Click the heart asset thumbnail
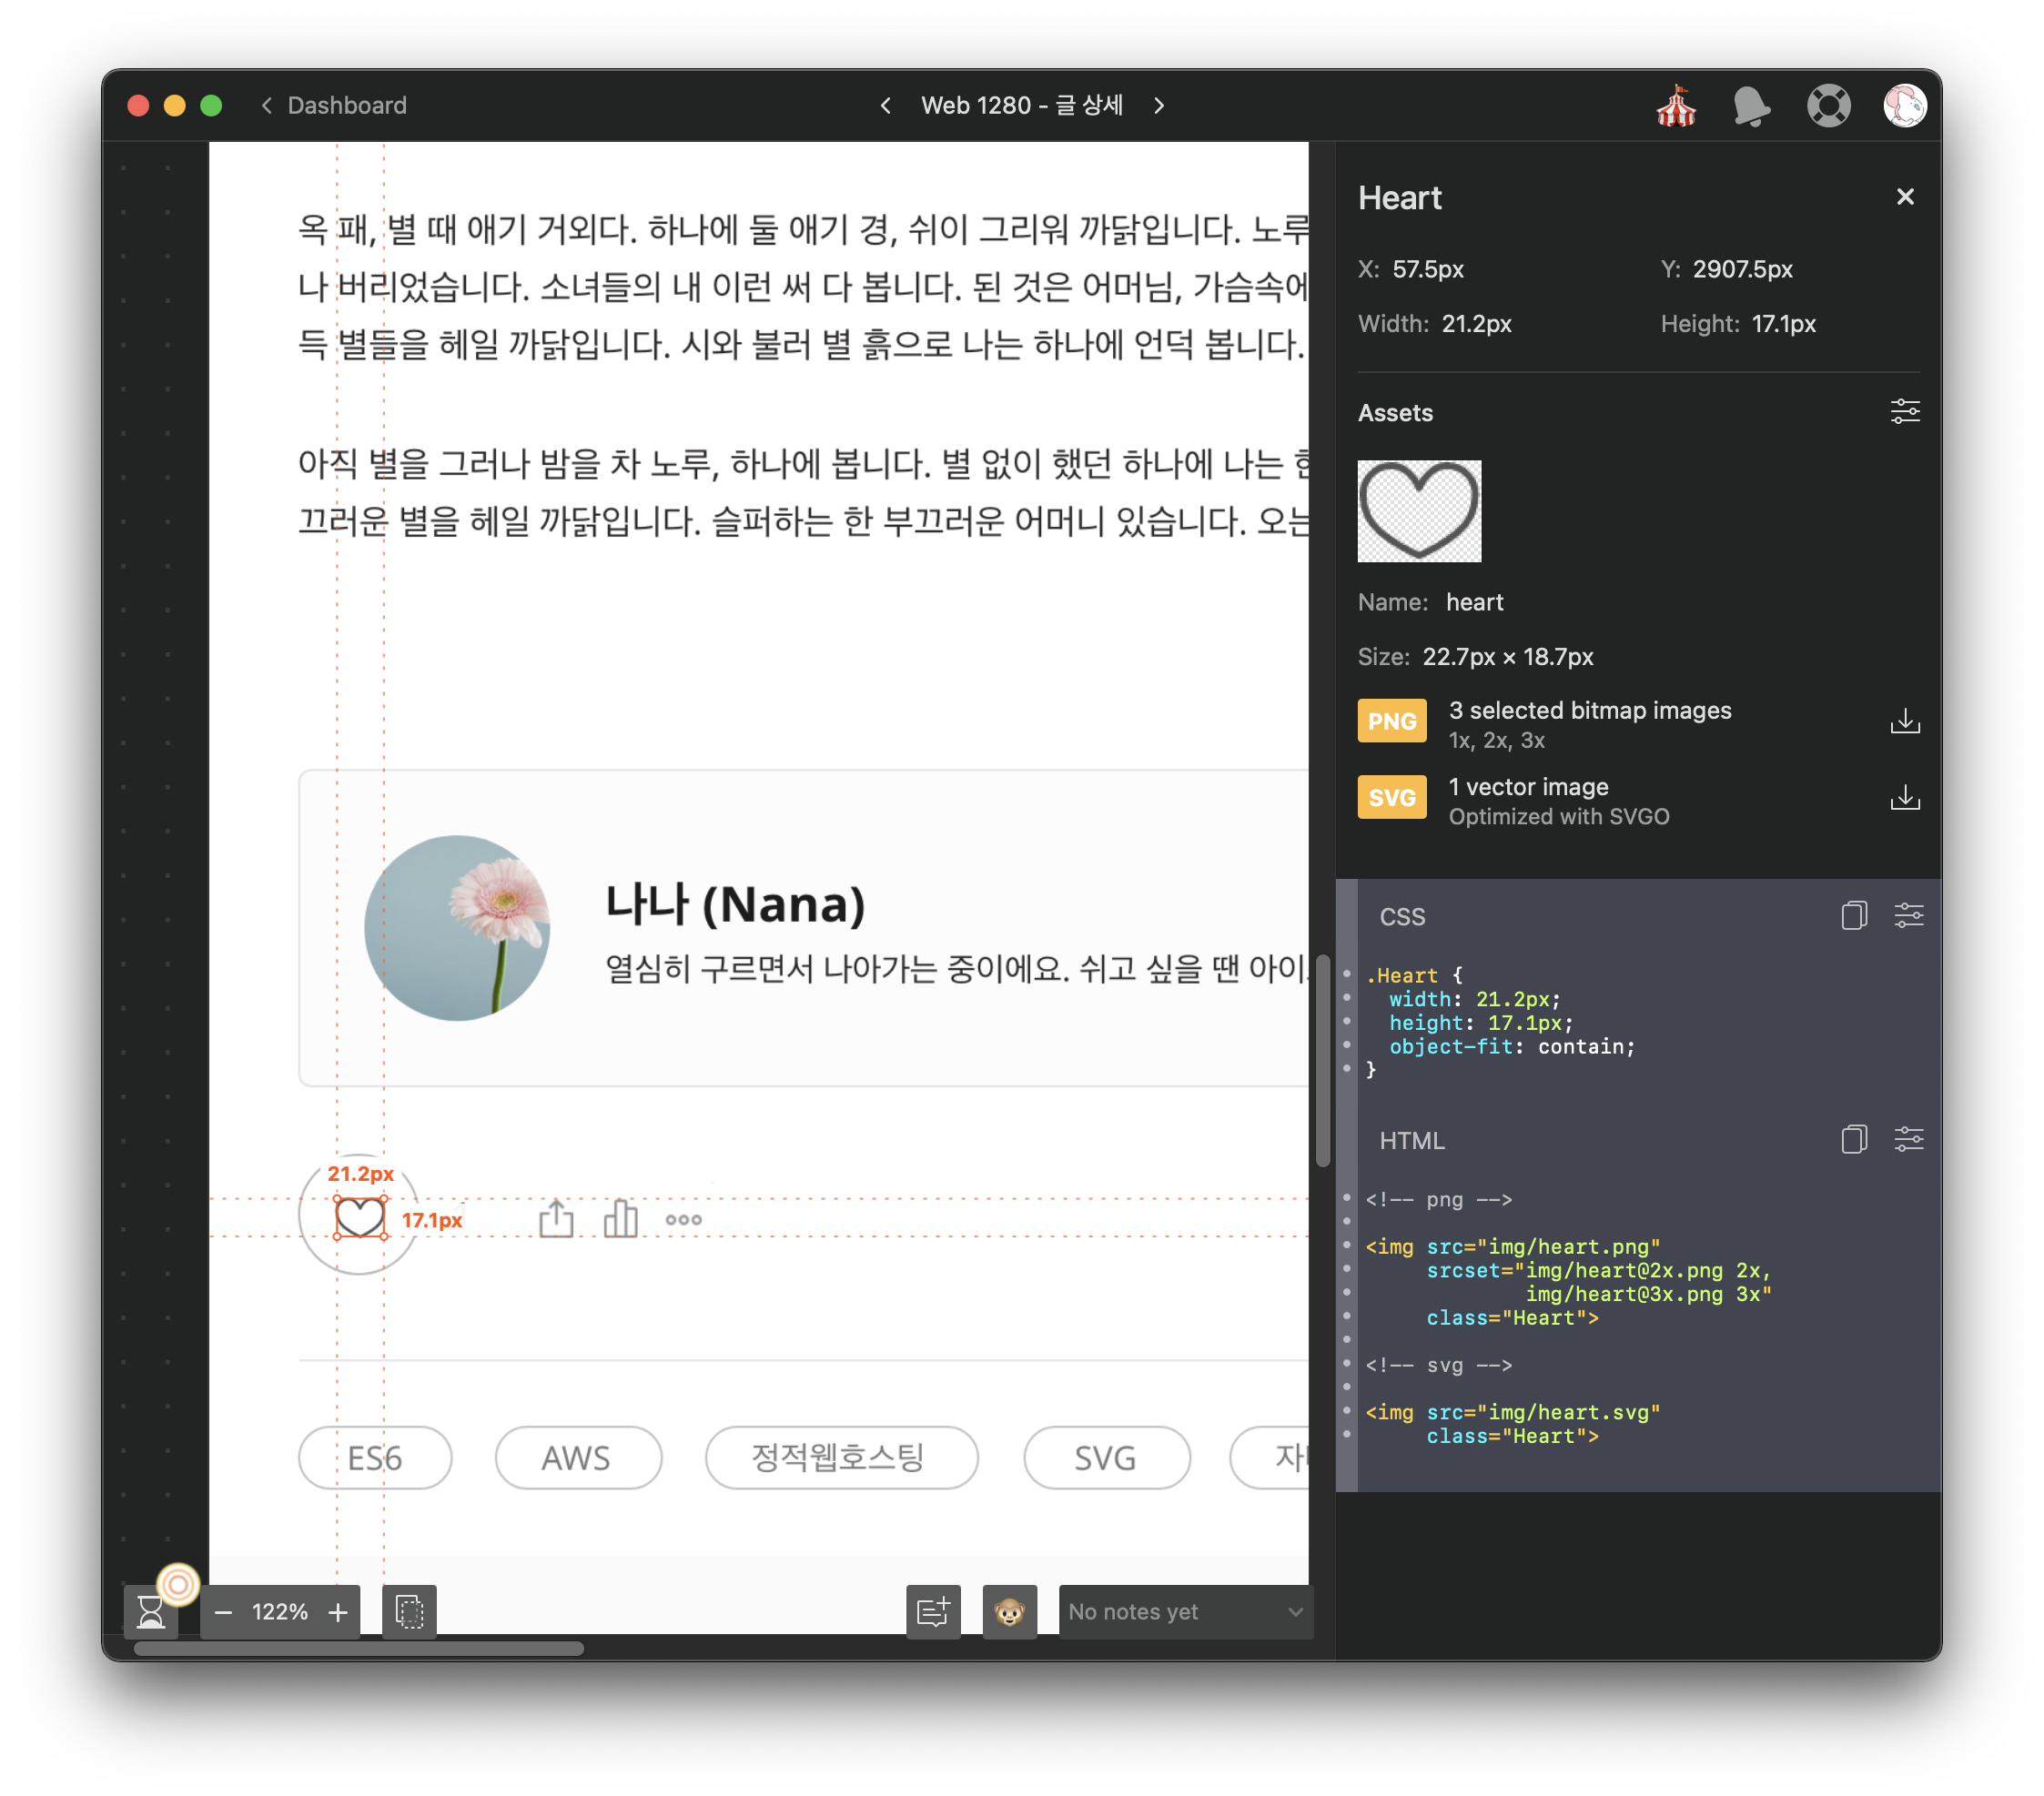This screenshot has height=1796, width=2044. point(1418,511)
